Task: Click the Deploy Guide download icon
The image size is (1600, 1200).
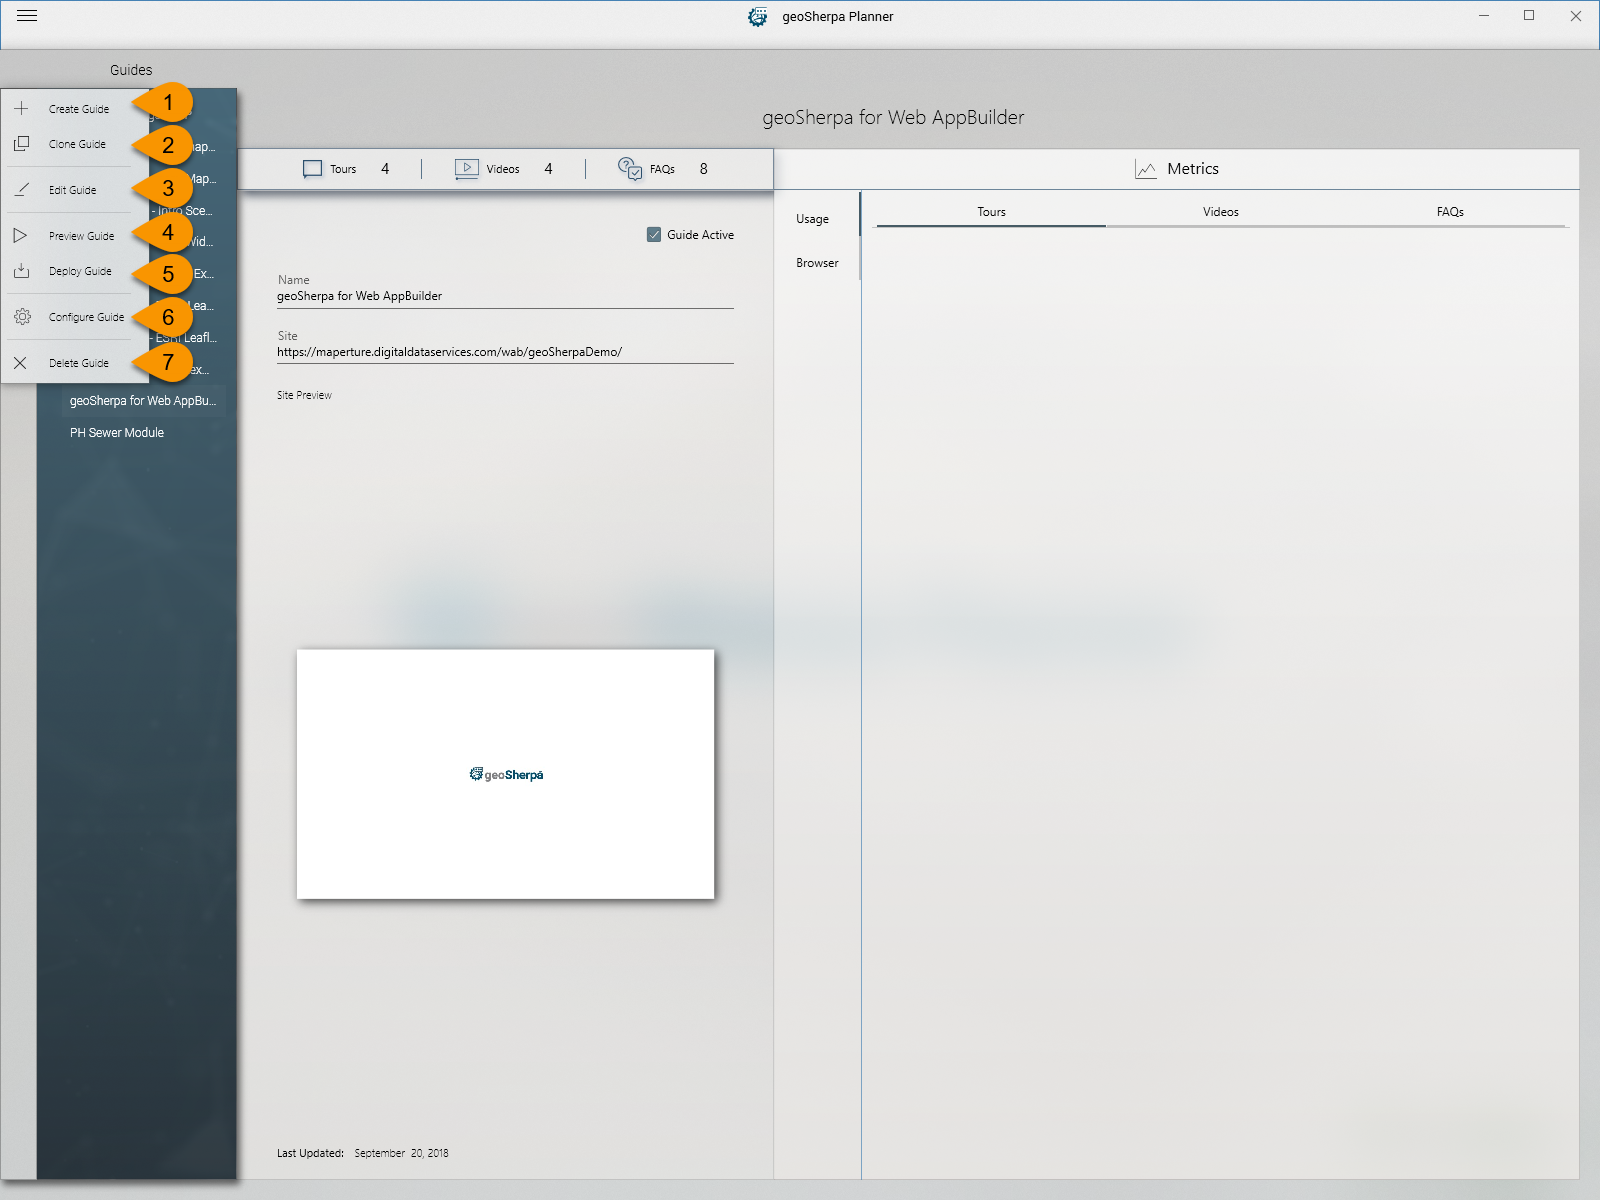Action: coord(21,271)
